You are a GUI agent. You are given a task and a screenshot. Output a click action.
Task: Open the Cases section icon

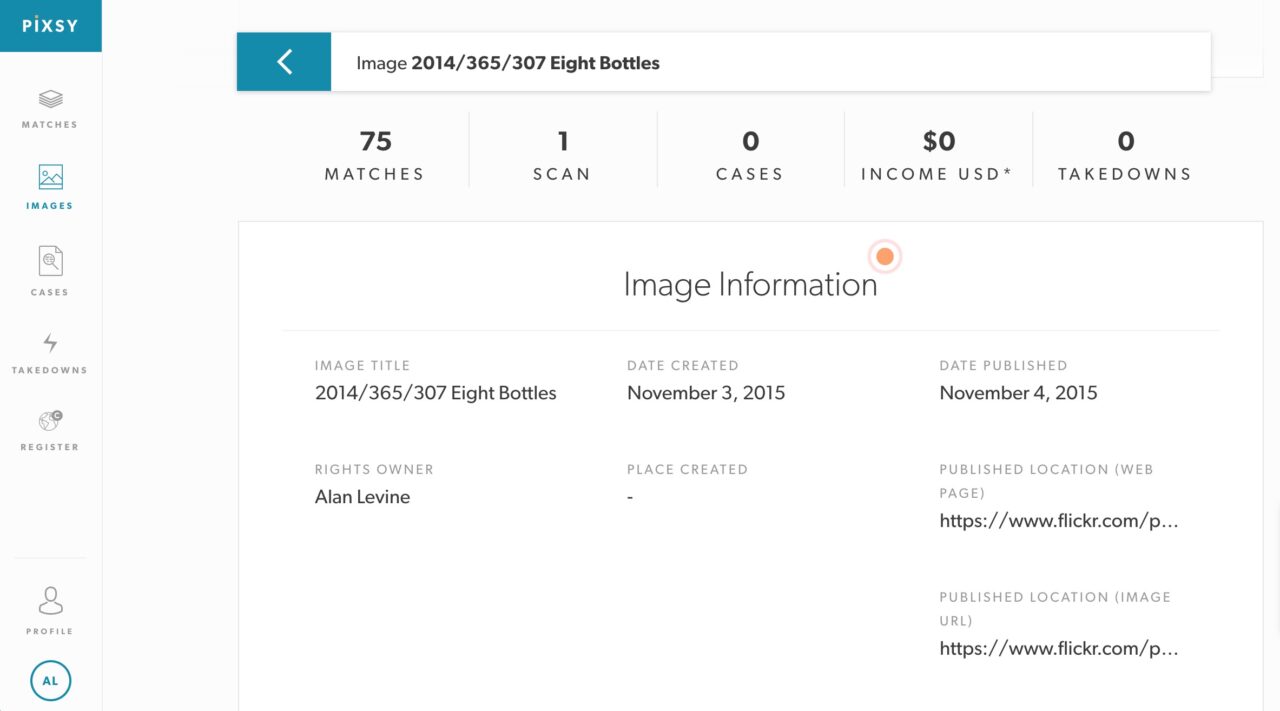pyautogui.click(x=50, y=262)
